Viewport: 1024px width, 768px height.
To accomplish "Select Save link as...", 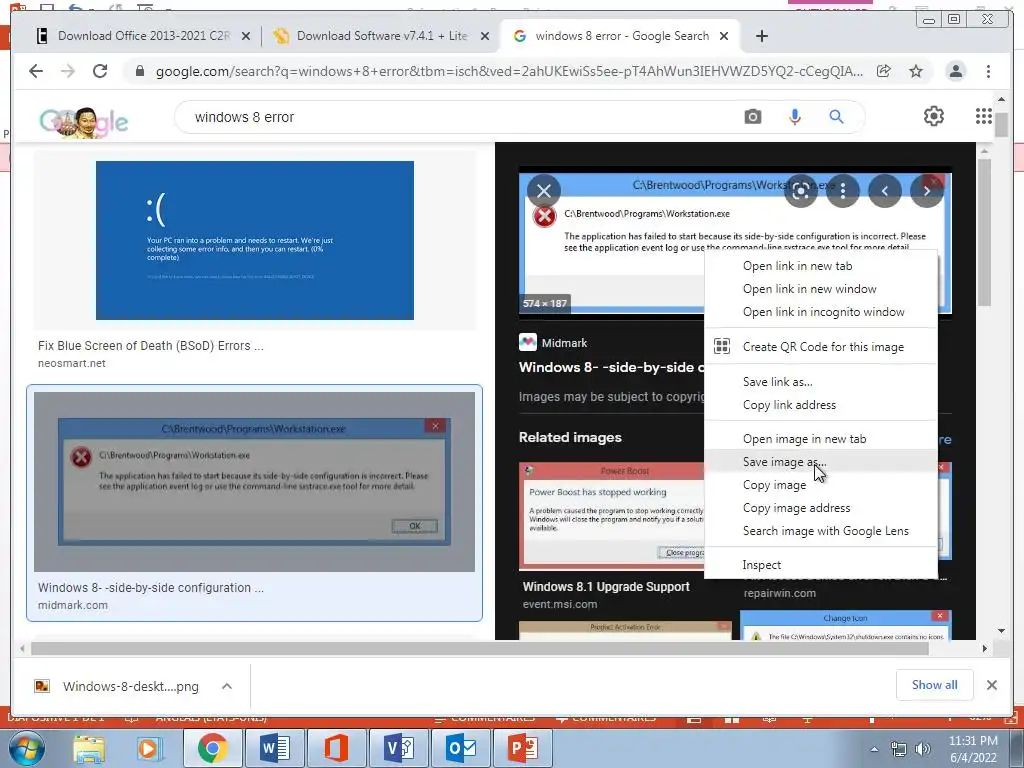I will [821, 381].
